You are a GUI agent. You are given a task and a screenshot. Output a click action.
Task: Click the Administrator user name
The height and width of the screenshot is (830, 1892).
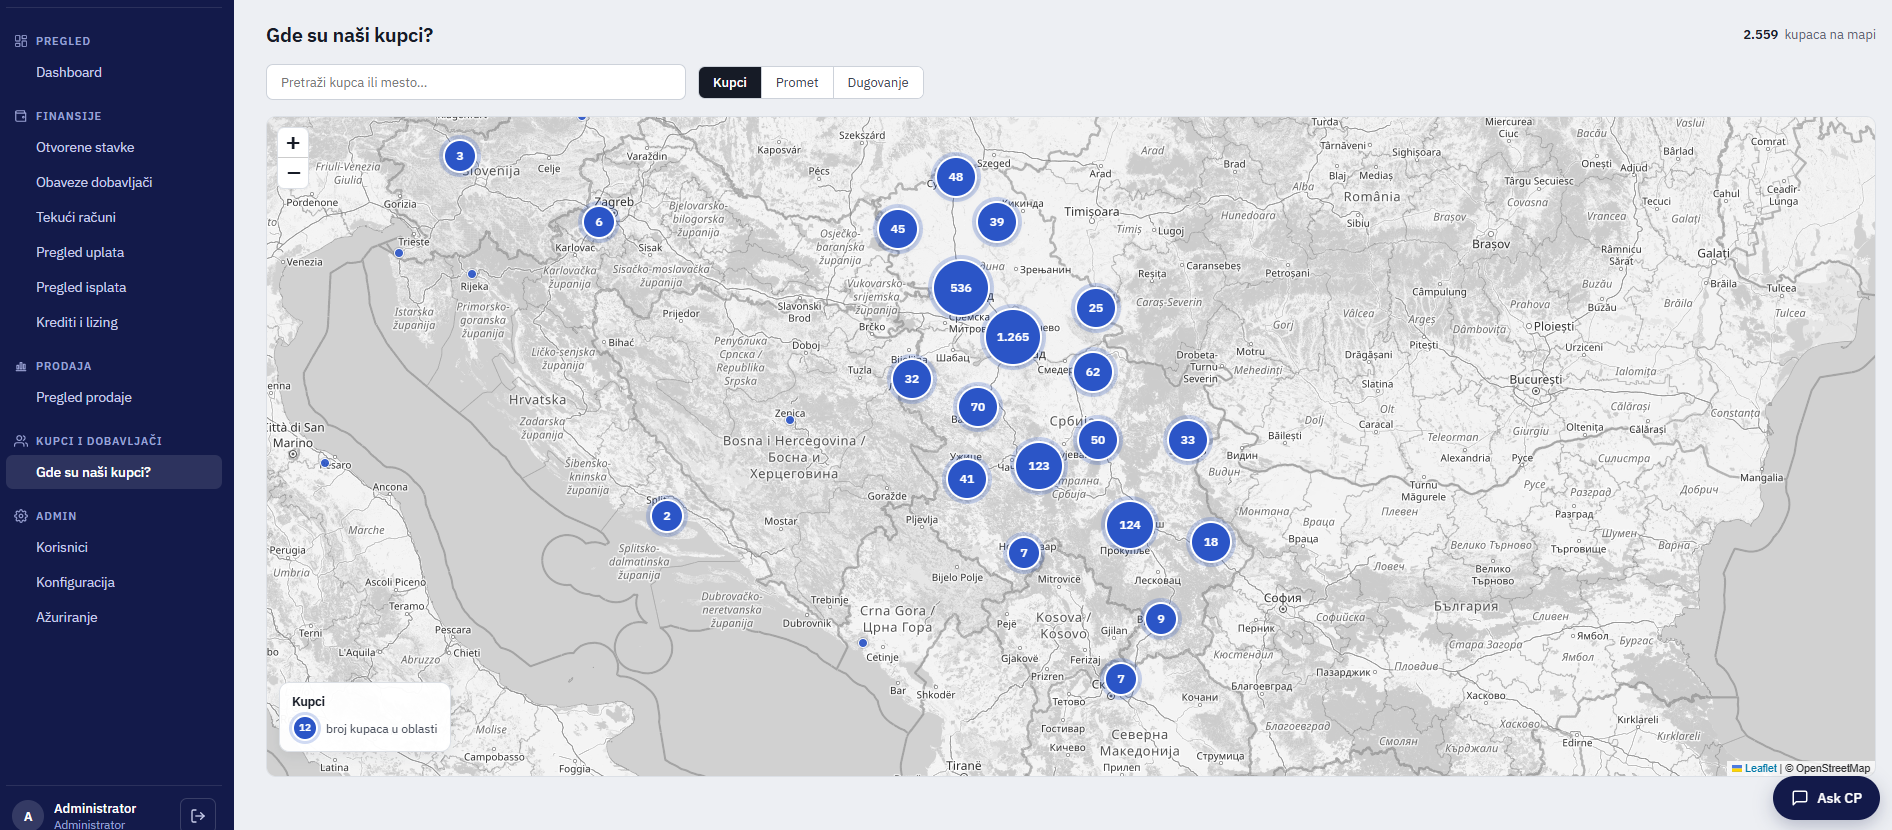(95, 808)
